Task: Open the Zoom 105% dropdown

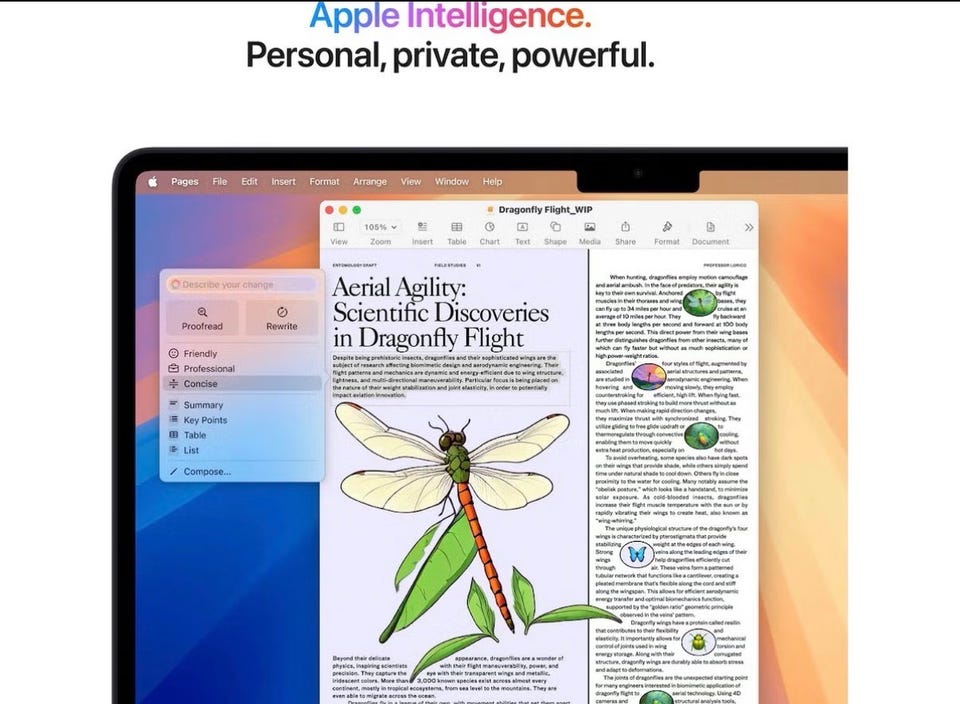Action: 380,227
